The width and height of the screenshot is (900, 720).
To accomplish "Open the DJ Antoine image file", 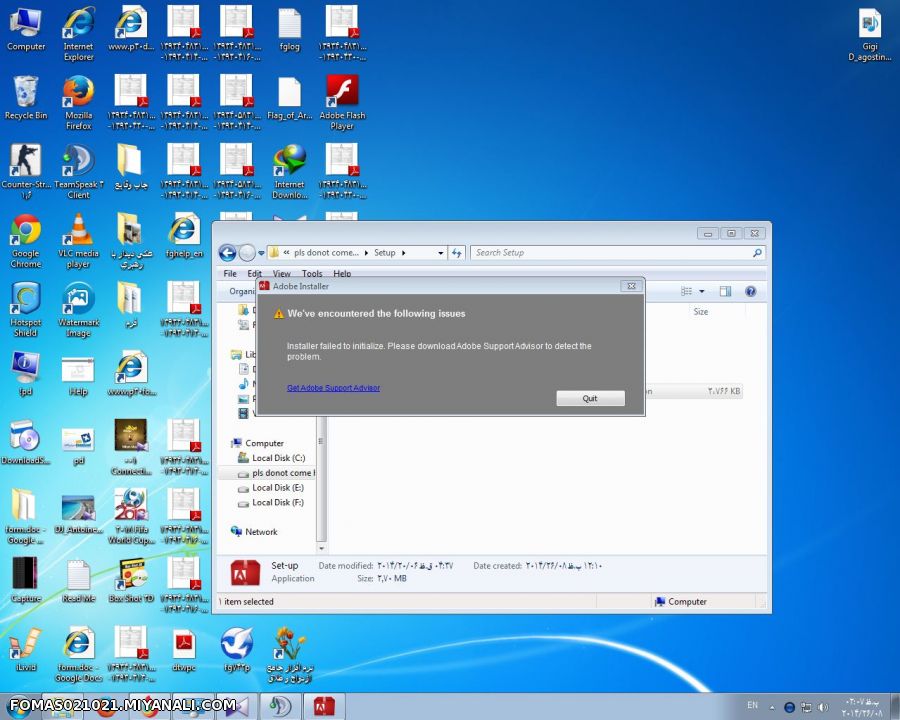I will click(79, 511).
